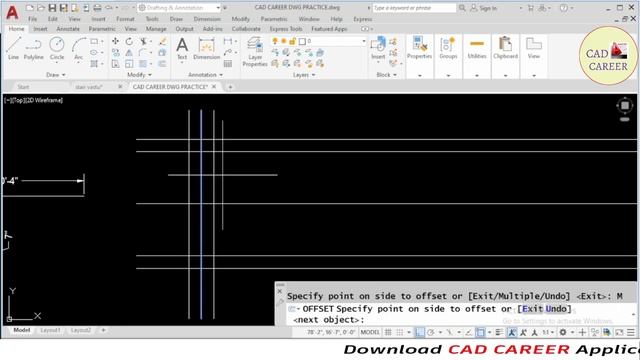This screenshot has height=360, width=640.
Task: Click the Rotate tool in Modify panel
Action: click(x=129, y=41)
